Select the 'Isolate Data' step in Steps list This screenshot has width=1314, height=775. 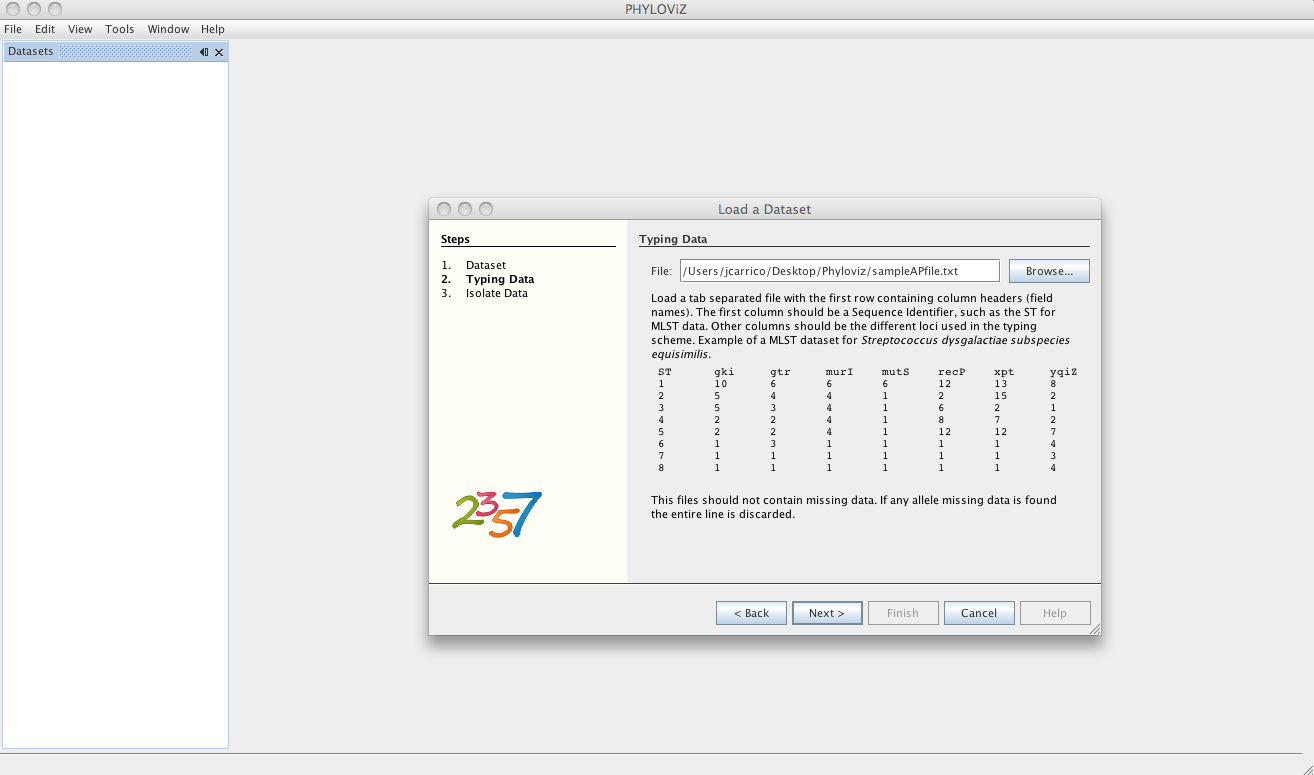point(497,293)
